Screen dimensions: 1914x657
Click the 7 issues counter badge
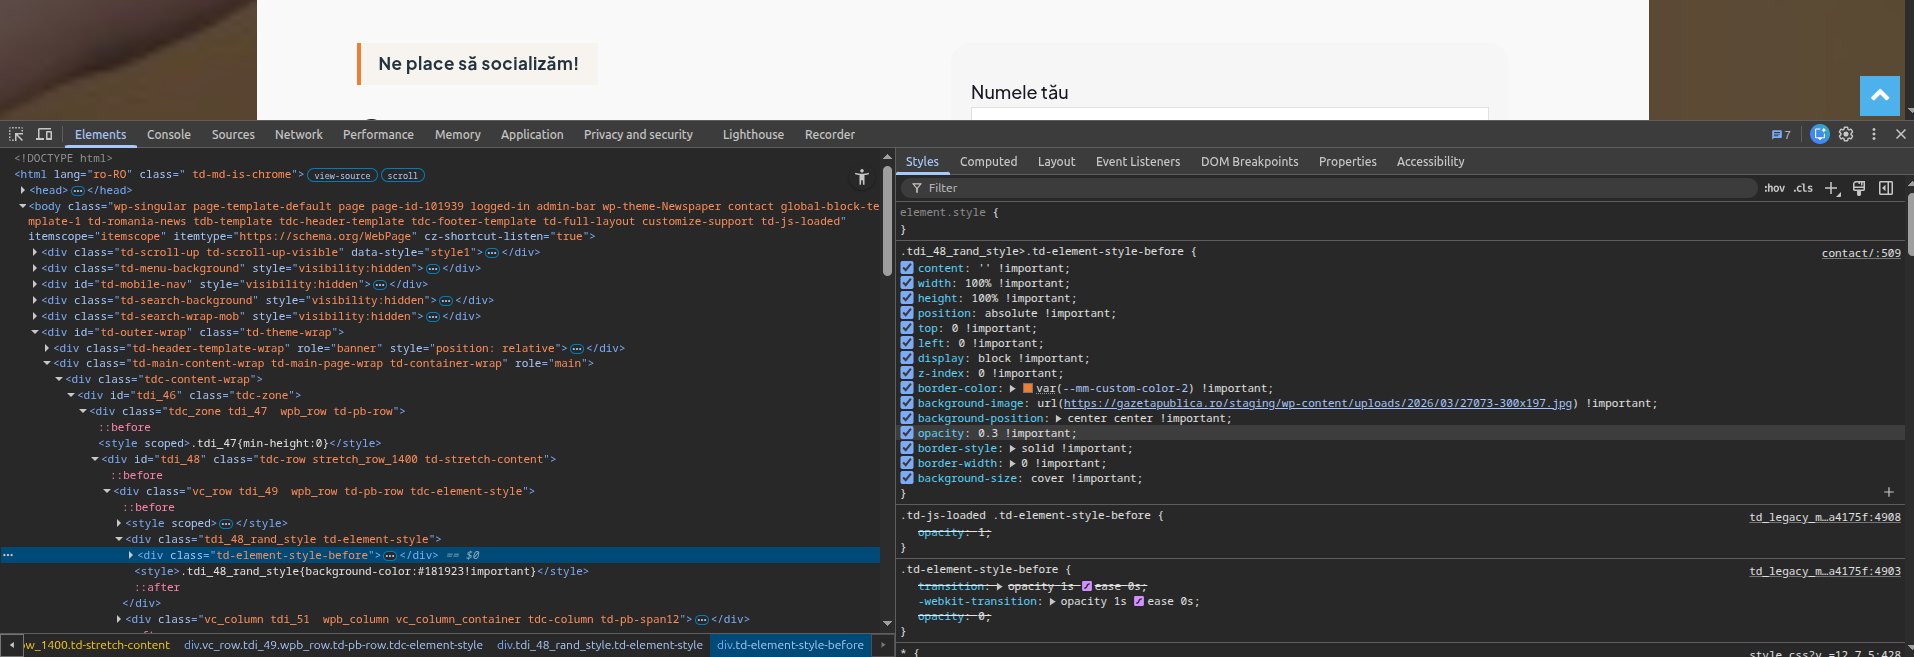[x=1781, y=134]
